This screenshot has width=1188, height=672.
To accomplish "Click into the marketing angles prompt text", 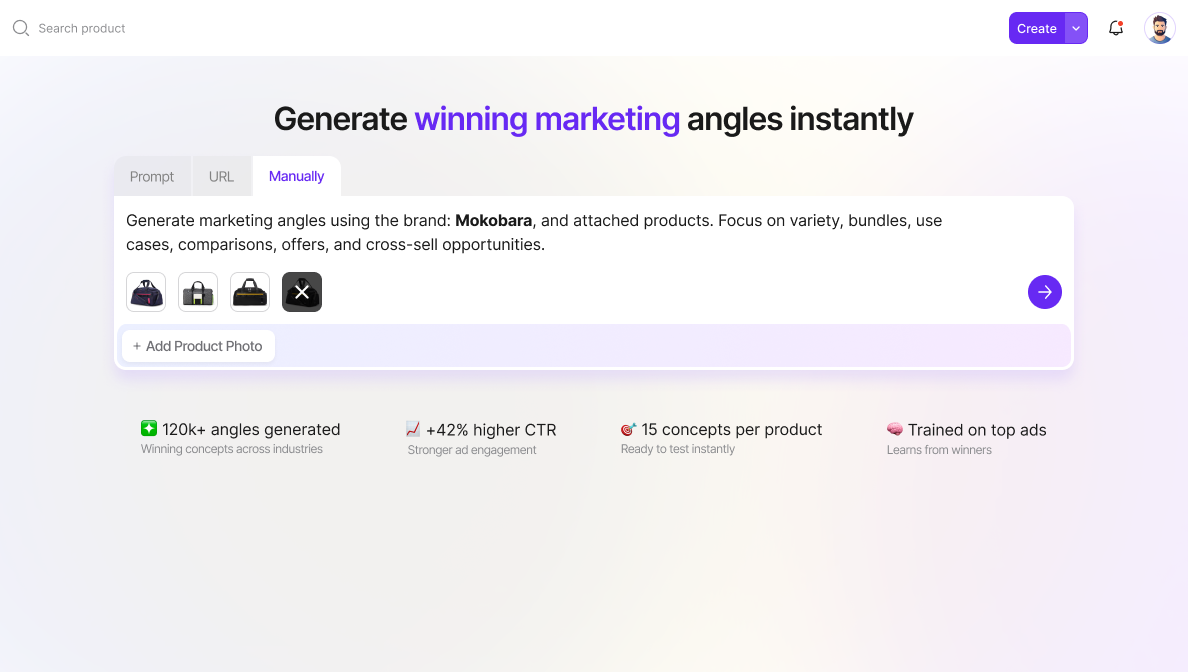I will pos(534,232).
